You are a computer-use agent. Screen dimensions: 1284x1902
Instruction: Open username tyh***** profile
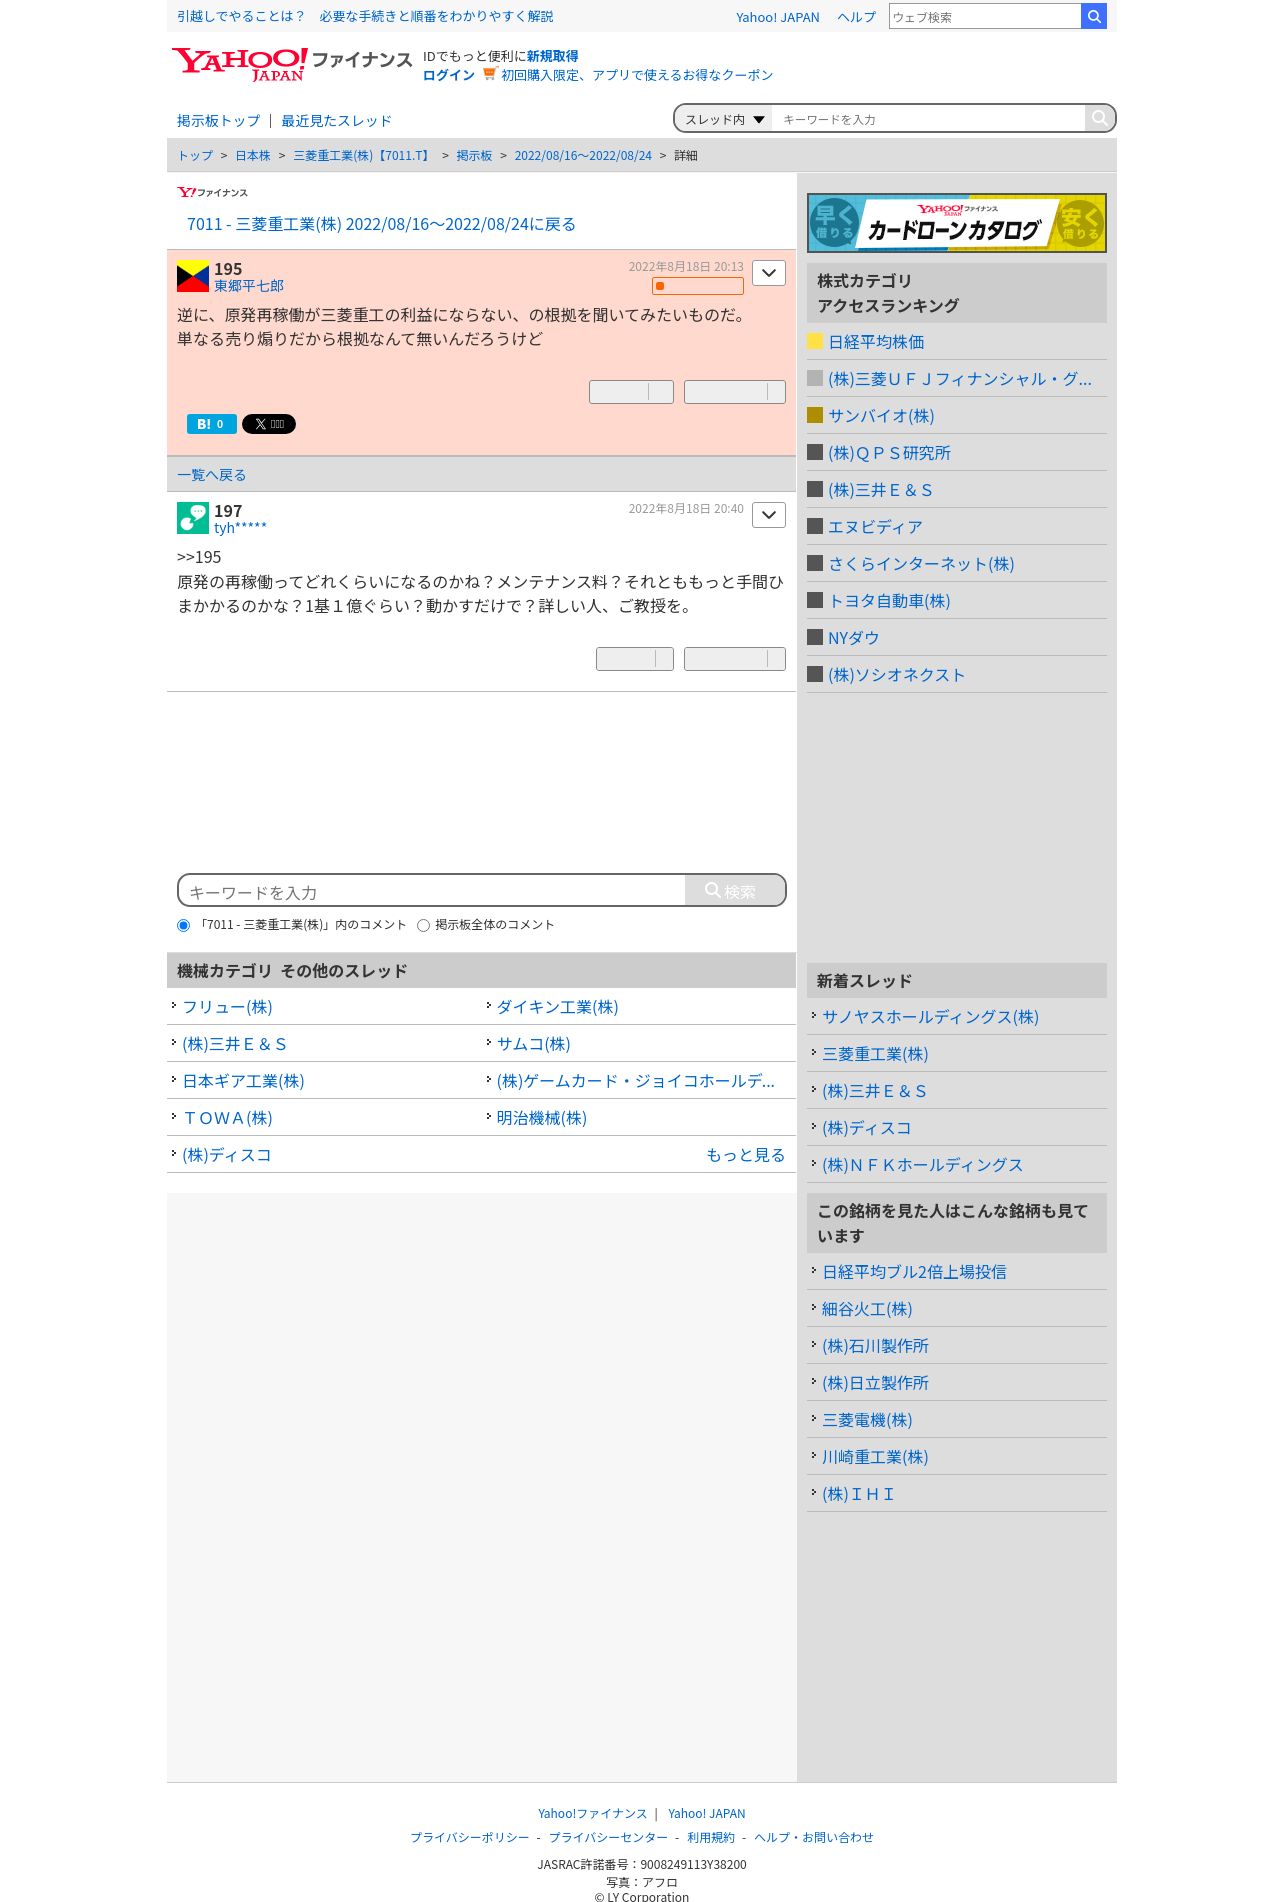pos(240,528)
